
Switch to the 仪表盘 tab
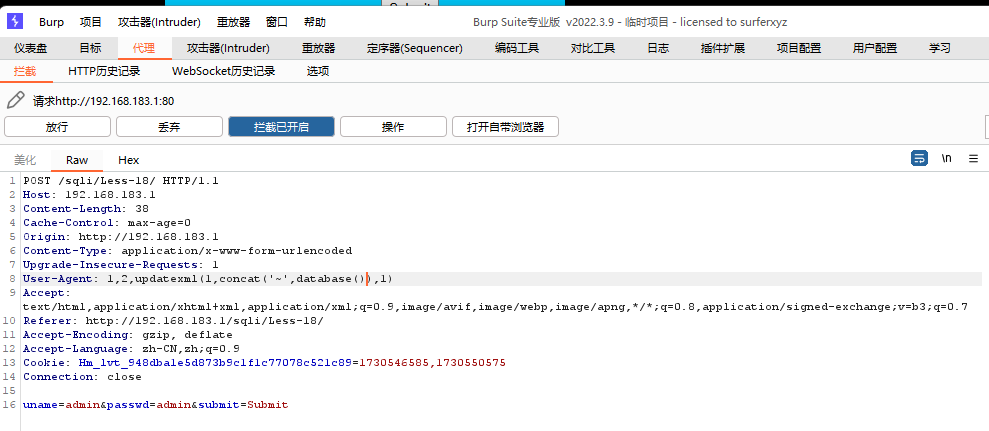click(x=31, y=48)
